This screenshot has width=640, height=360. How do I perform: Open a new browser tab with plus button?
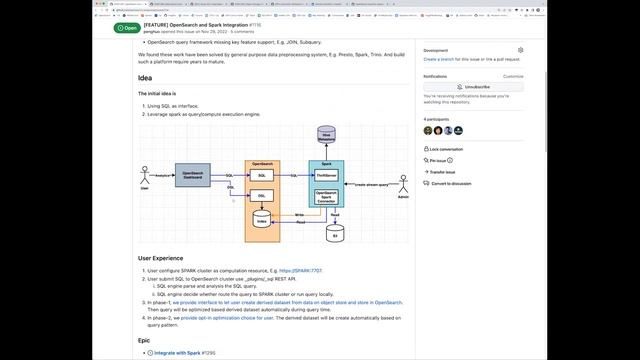point(393,4)
